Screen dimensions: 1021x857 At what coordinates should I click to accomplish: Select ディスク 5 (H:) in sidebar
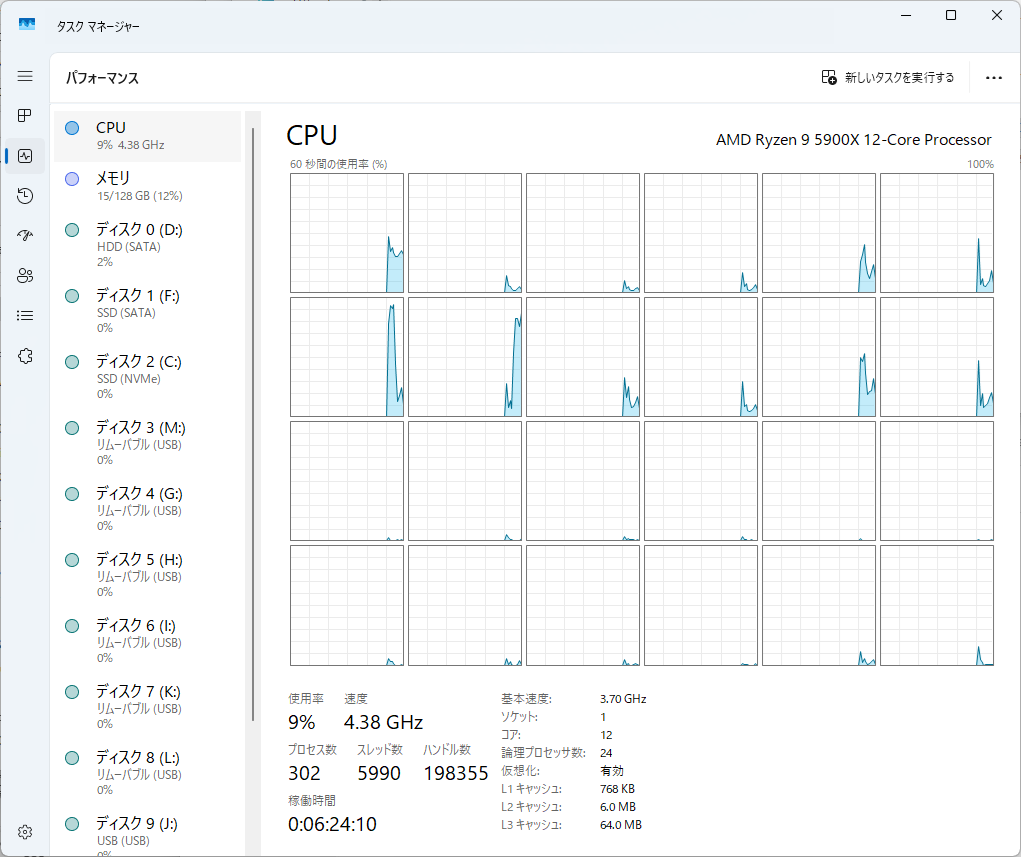[147, 574]
